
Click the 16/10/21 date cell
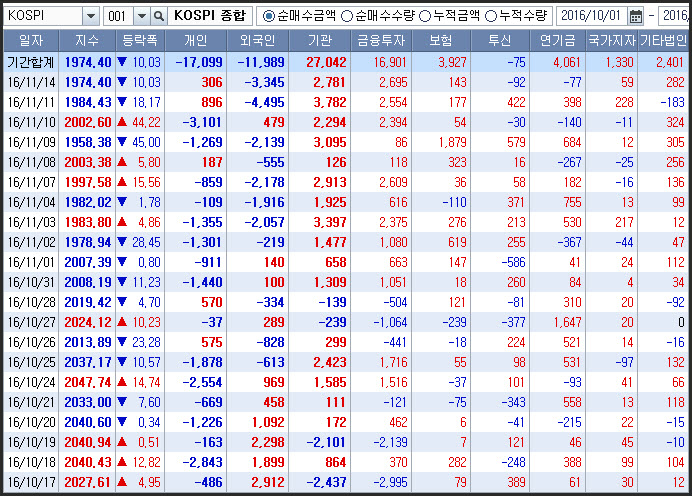(31, 402)
